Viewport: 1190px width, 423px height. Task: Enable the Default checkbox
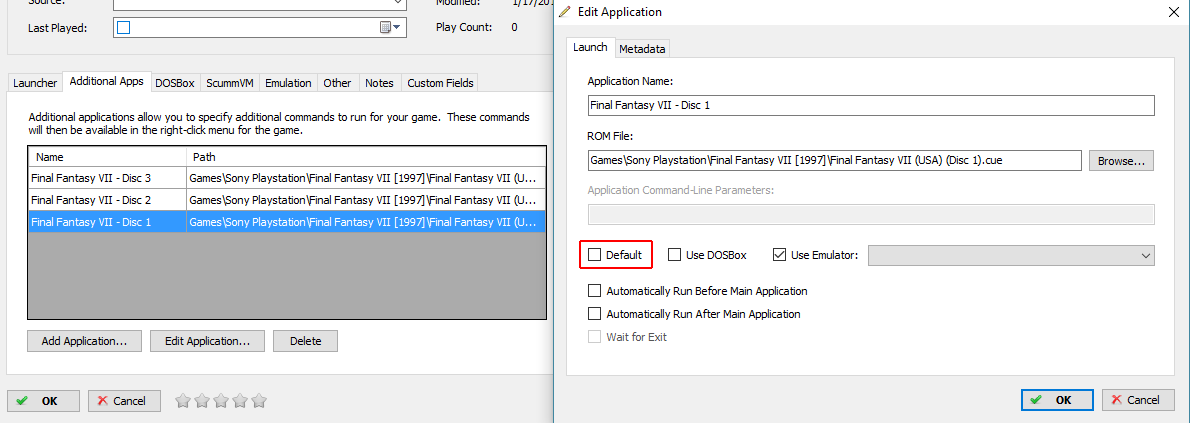pyautogui.click(x=595, y=255)
